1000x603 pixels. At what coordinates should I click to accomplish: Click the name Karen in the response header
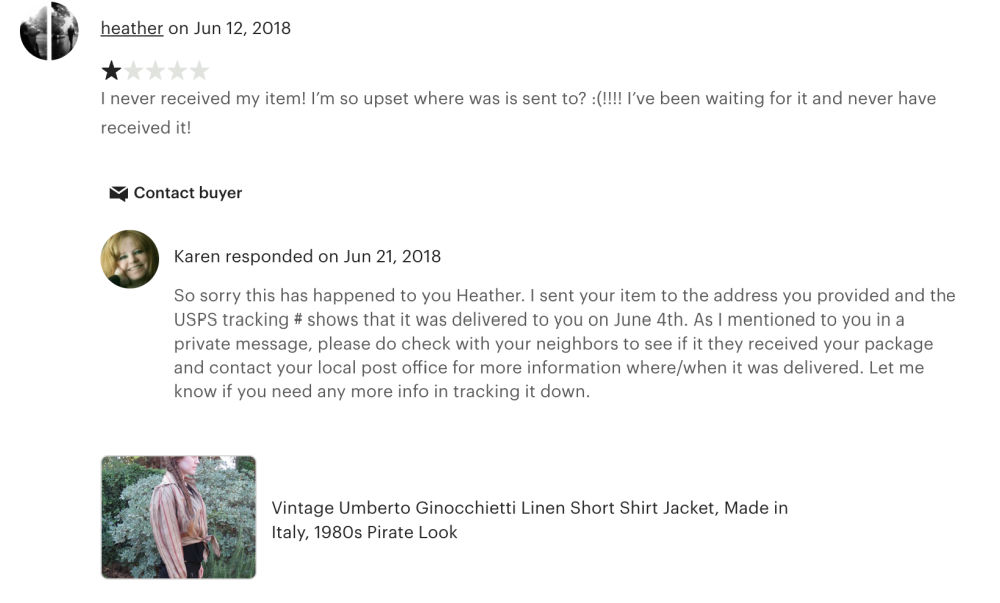click(x=197, y=256)
